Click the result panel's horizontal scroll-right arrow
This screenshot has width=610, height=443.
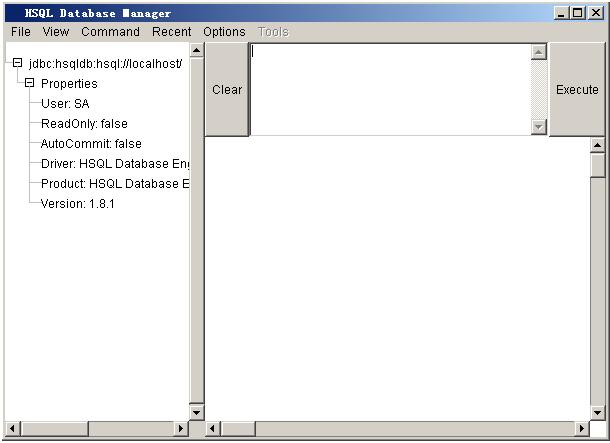582,429
